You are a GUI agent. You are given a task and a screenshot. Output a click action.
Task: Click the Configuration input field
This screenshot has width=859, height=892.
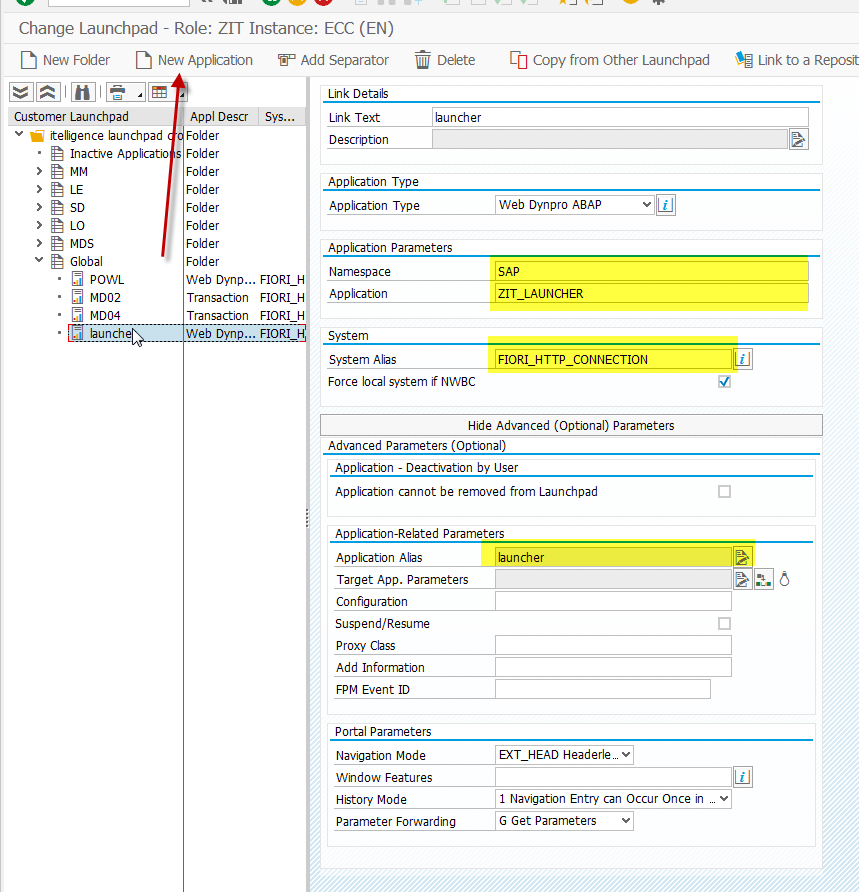pyautogui.click(x=613, y=602)
